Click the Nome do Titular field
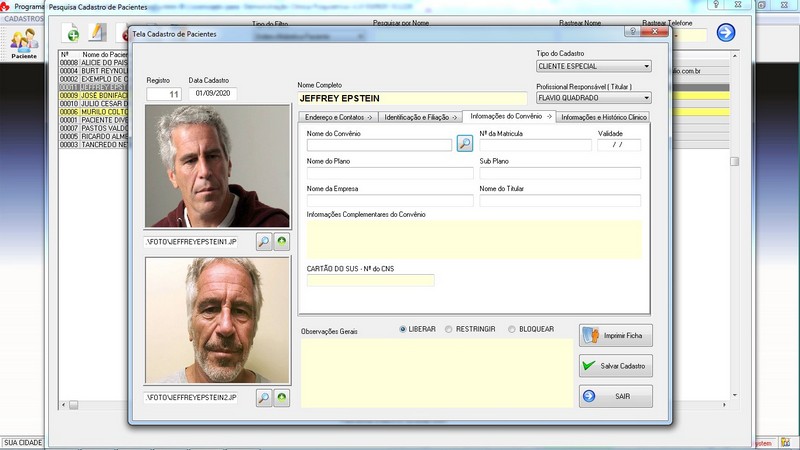The height and width of the screenshot is (450, 800). tap(560, 200)
